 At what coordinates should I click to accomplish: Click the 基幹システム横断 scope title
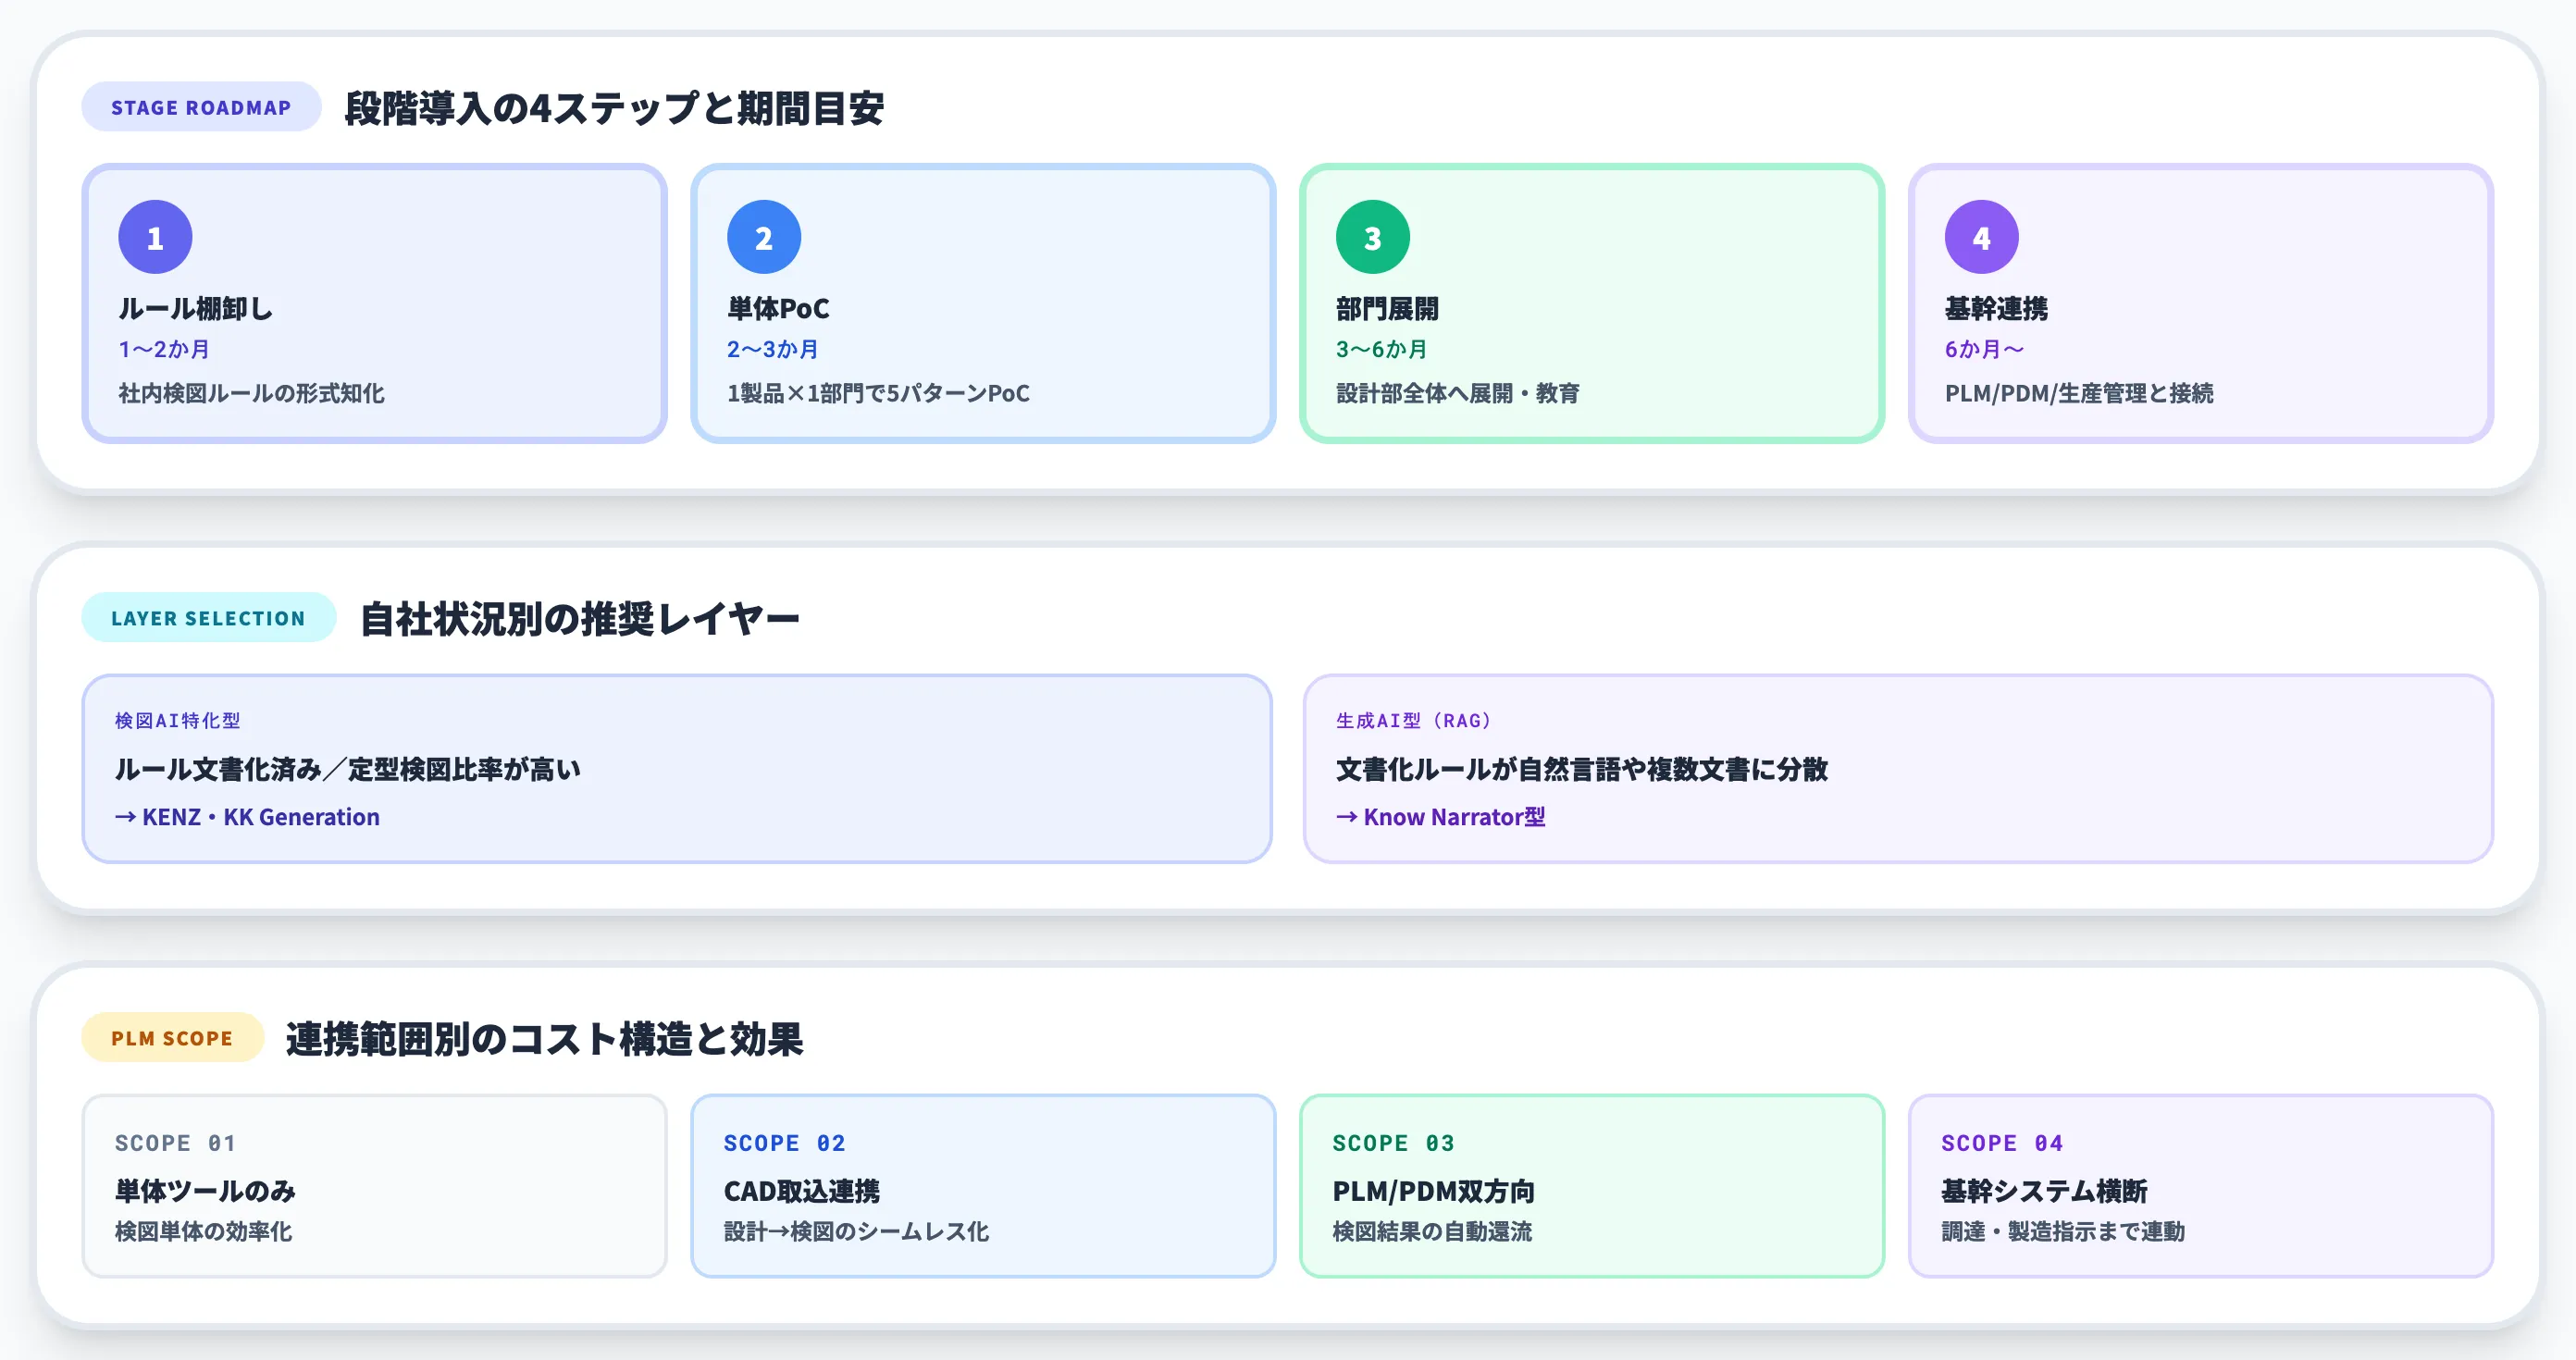[2044, 1191]
